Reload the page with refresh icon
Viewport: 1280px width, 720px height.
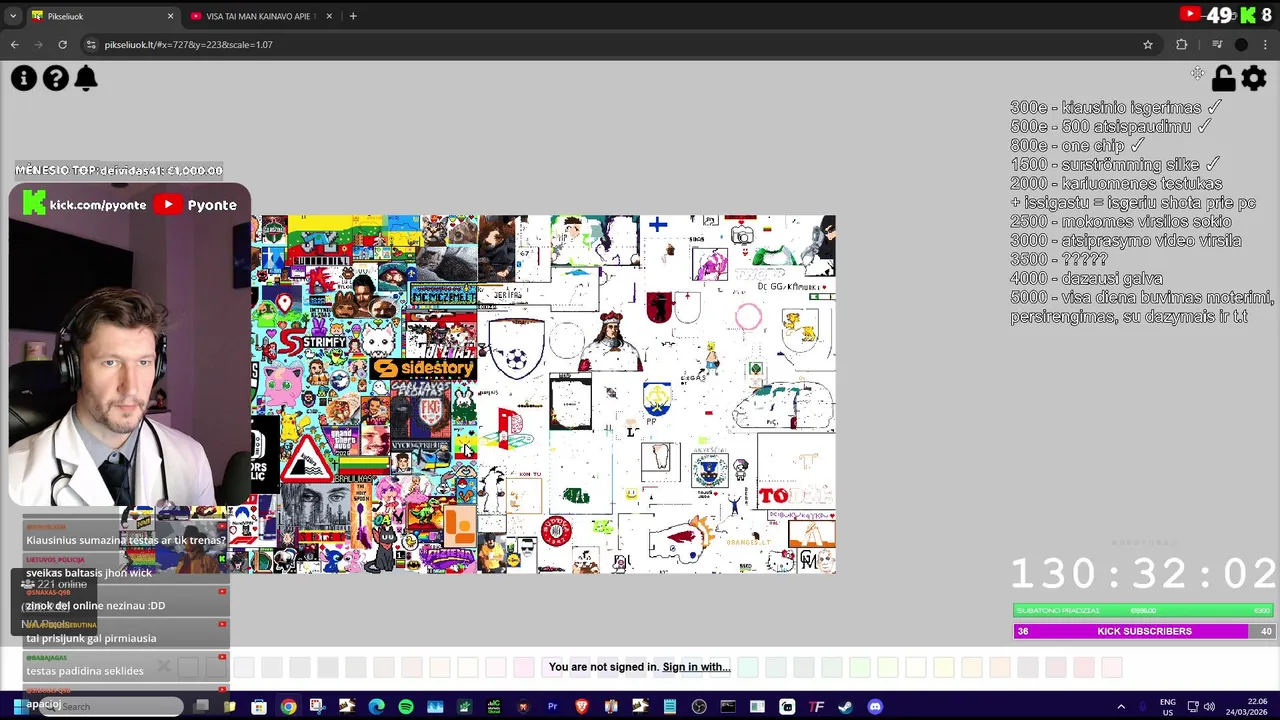62,44
